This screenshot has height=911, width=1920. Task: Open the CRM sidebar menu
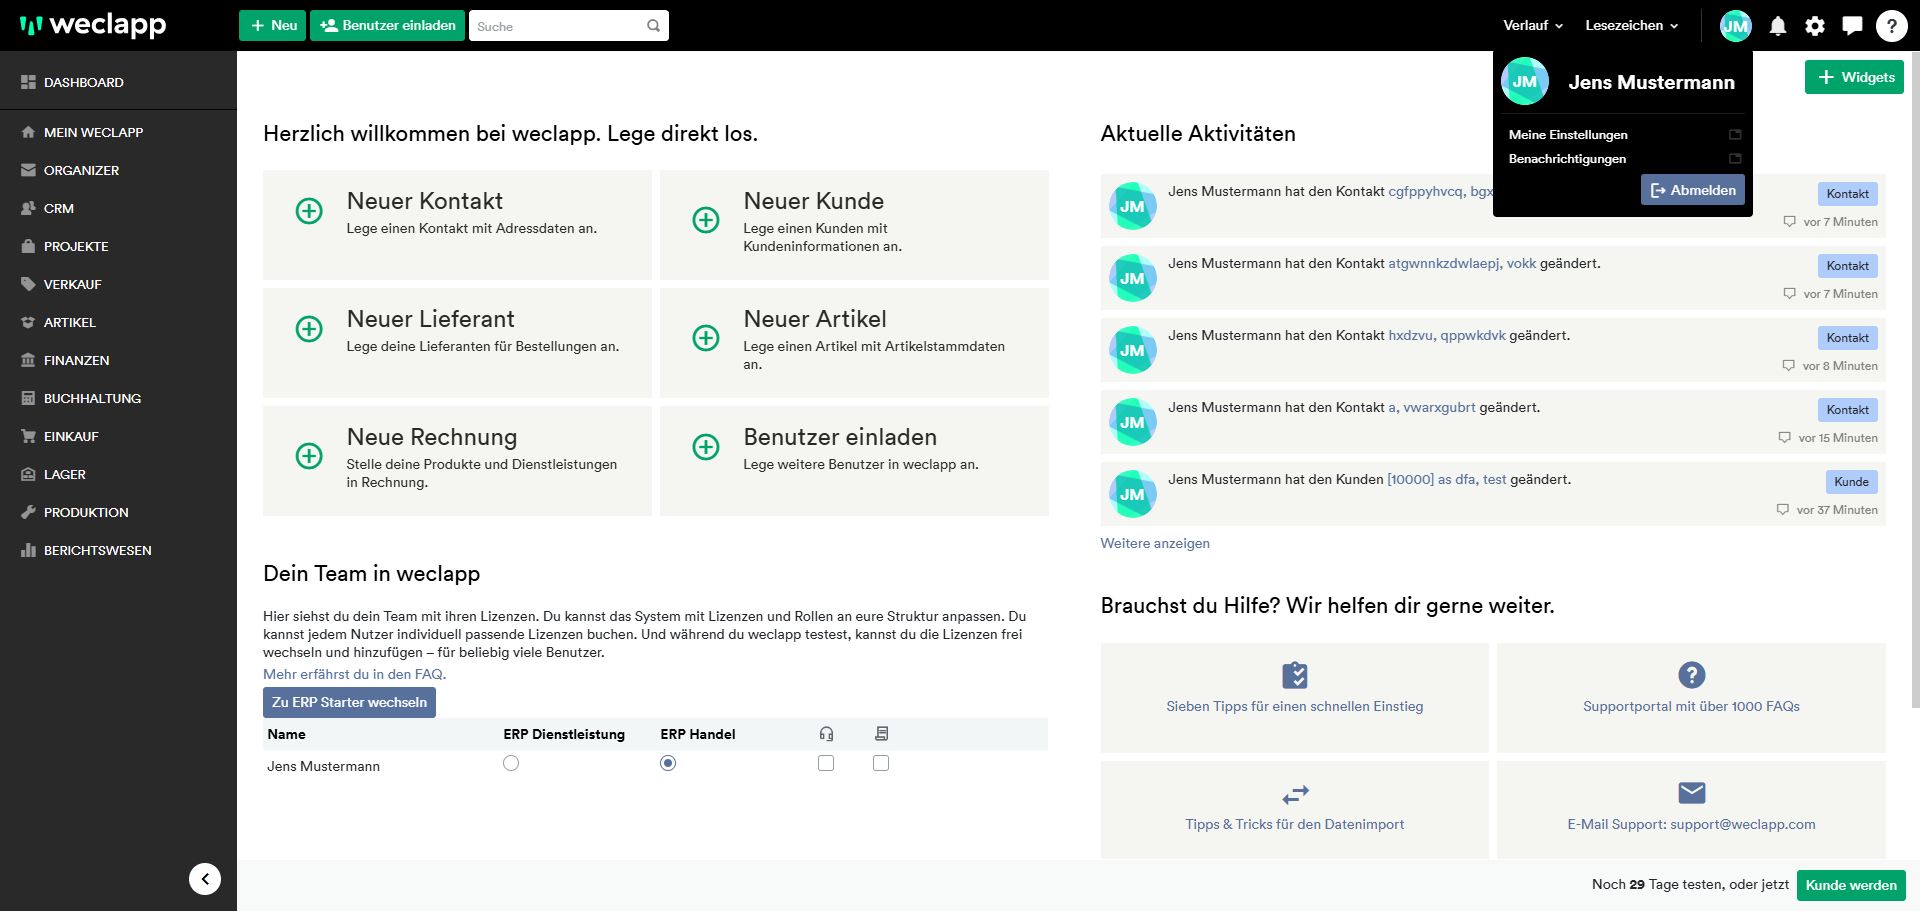59,209
